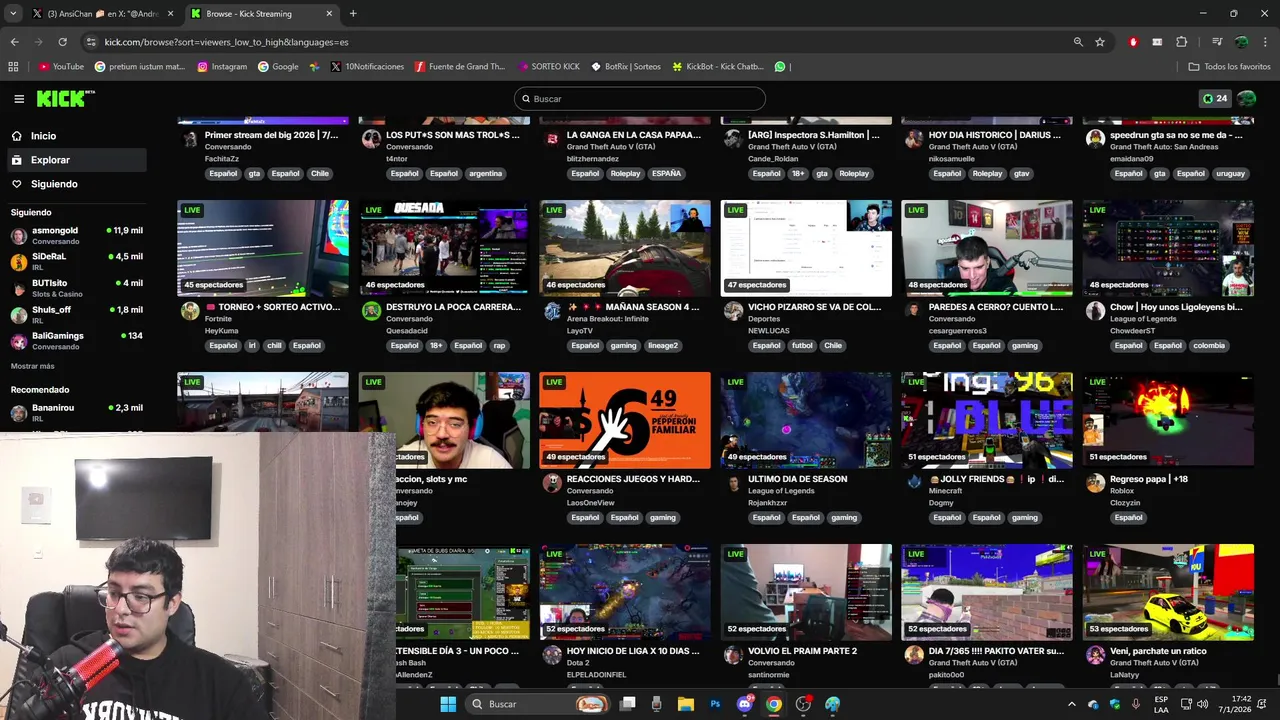Open SiDeRaL channel in followed list
Screen dimensions: 1280x720
pos(77,262)
